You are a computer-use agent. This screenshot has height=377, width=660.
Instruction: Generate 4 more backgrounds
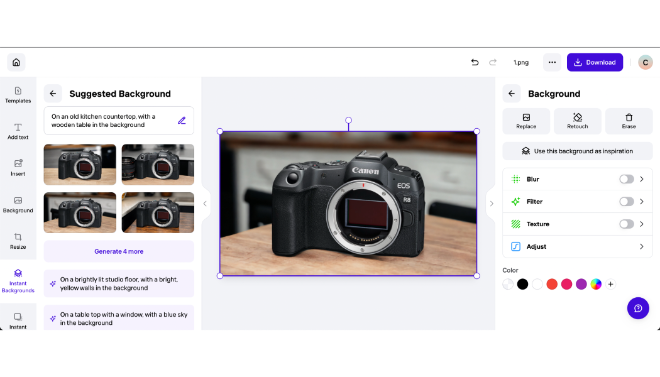tap(119, 251)
